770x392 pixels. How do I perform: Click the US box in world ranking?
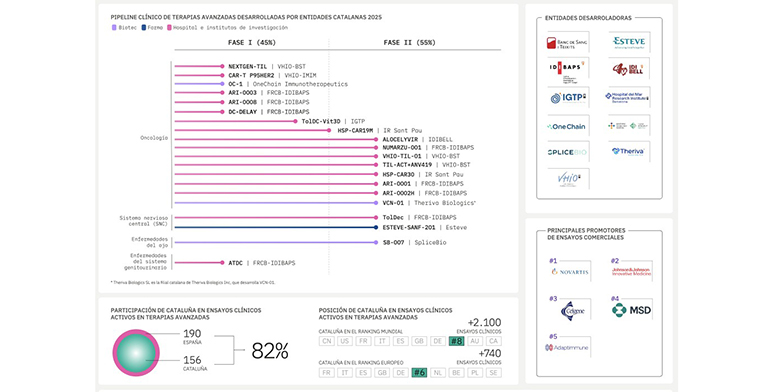point(345,341)
